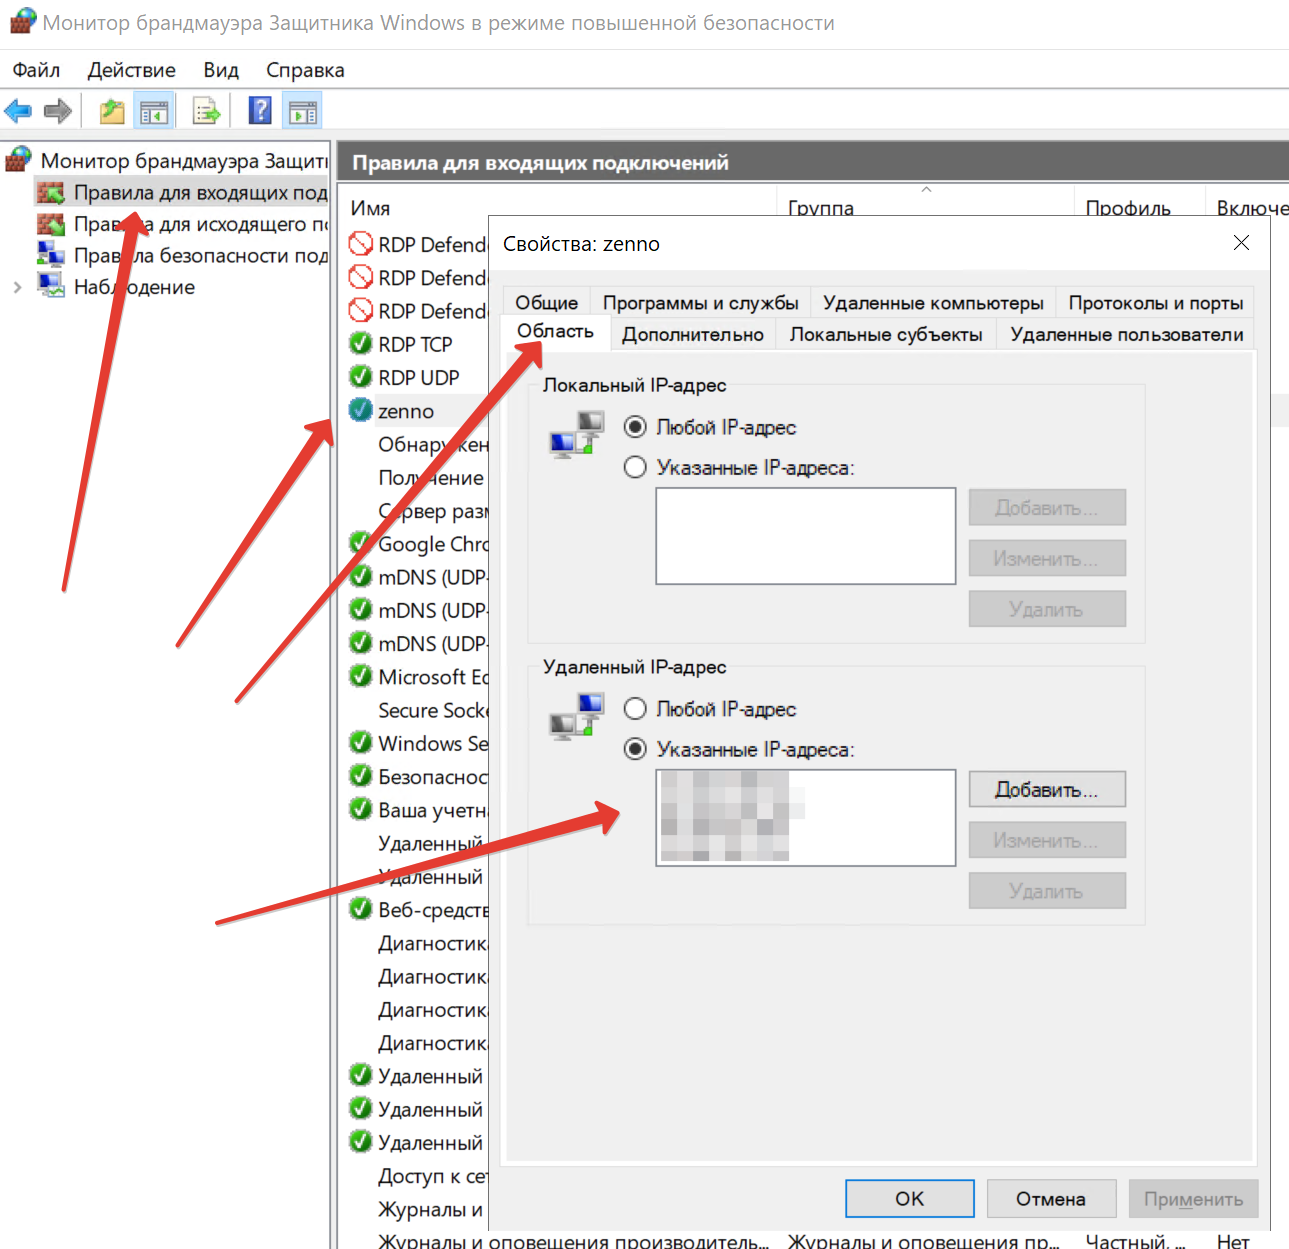
Task: Click inside the remote IP address list box
Action: (x=806, y=817)
